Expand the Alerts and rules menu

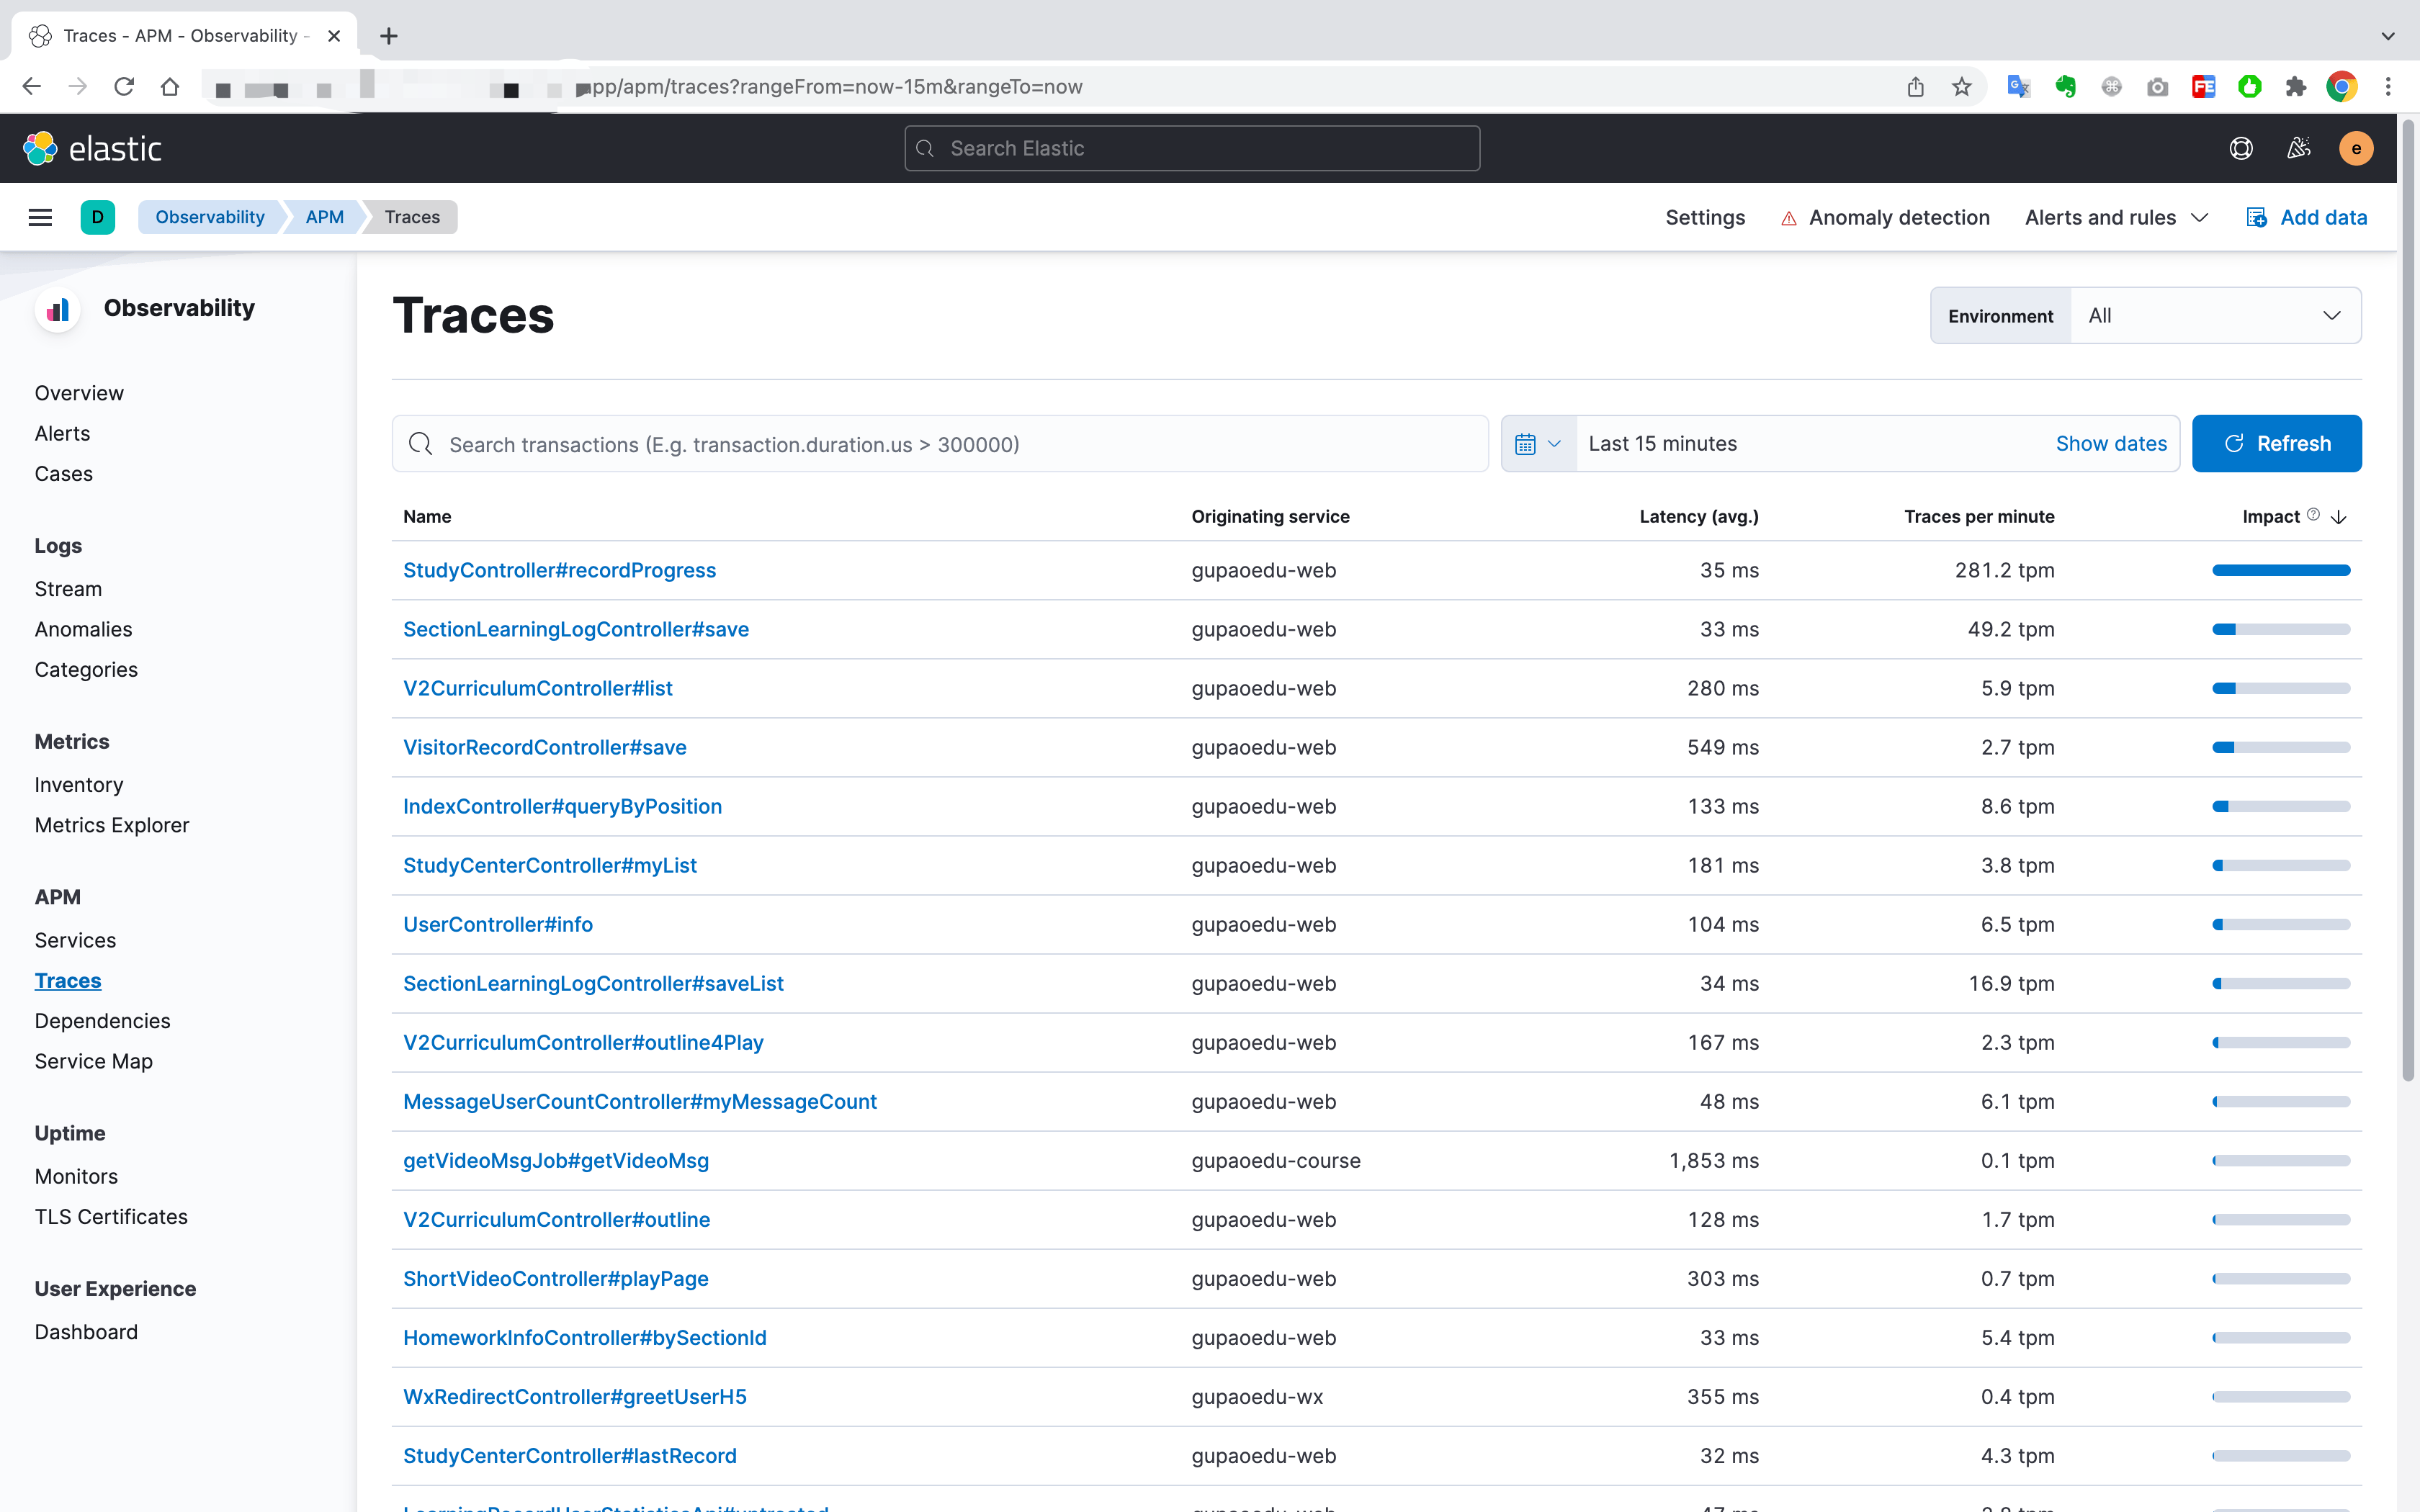click(x=2116, y=218)
